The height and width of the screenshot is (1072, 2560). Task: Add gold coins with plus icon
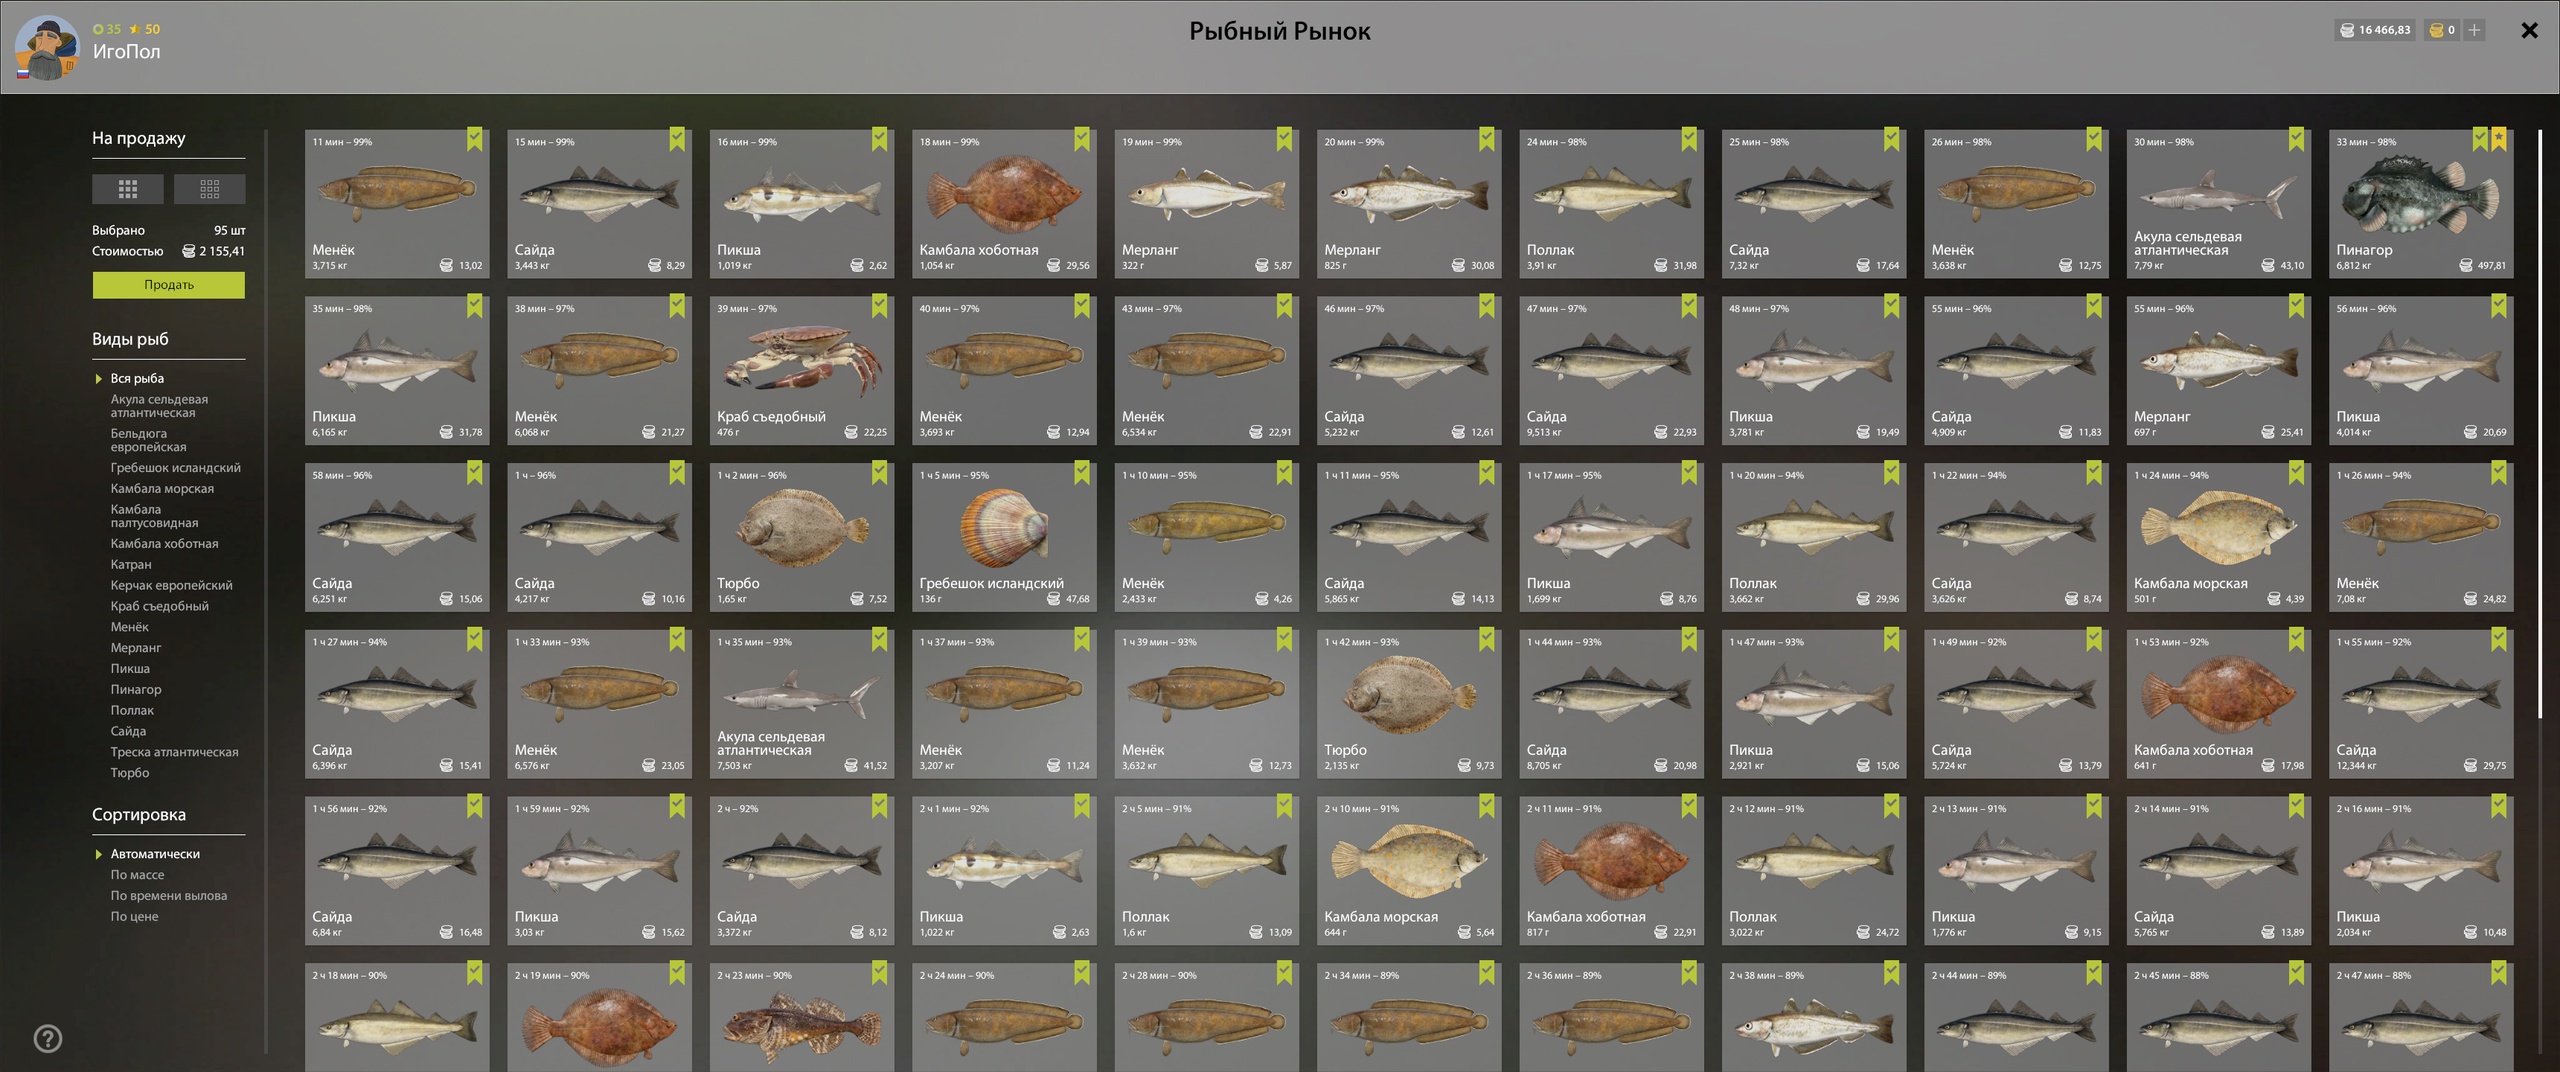click(2474, 30)
